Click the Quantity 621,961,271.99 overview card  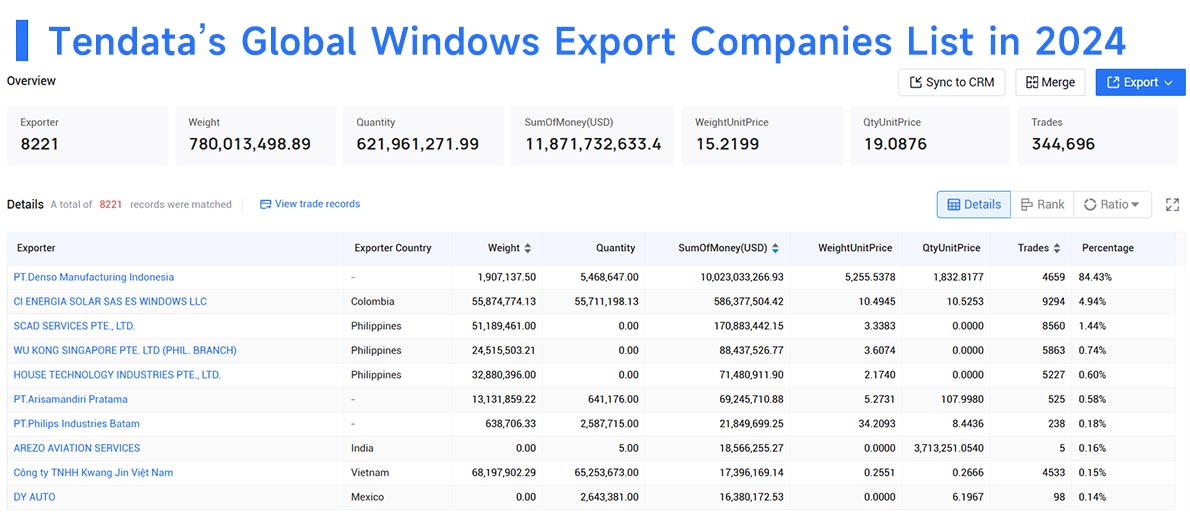click(423, 136)
